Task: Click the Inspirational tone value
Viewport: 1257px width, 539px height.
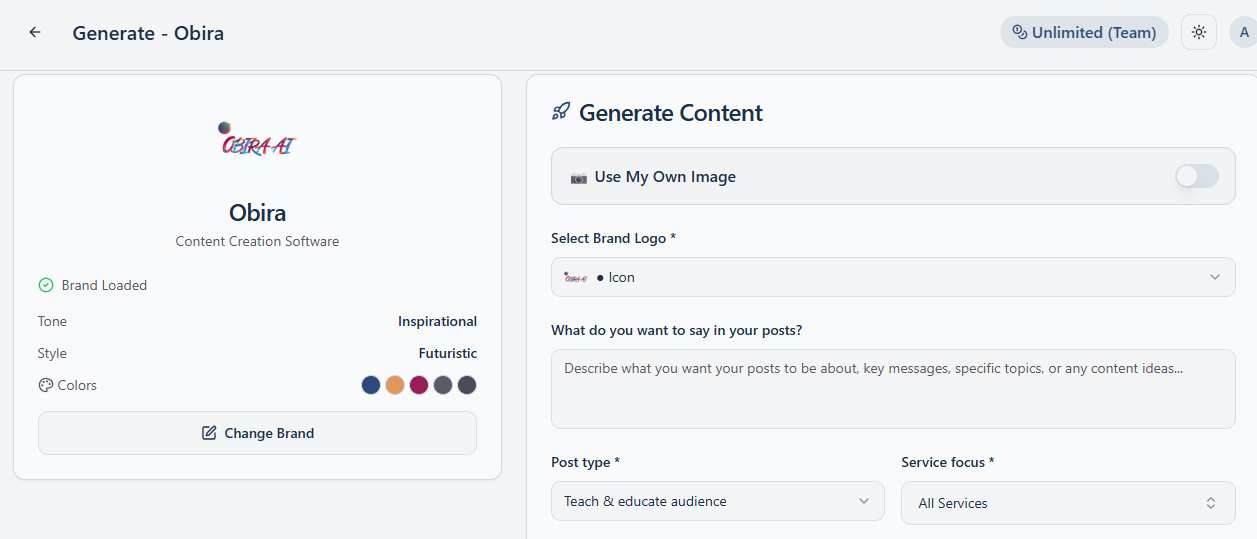Action: coord(437,321)
